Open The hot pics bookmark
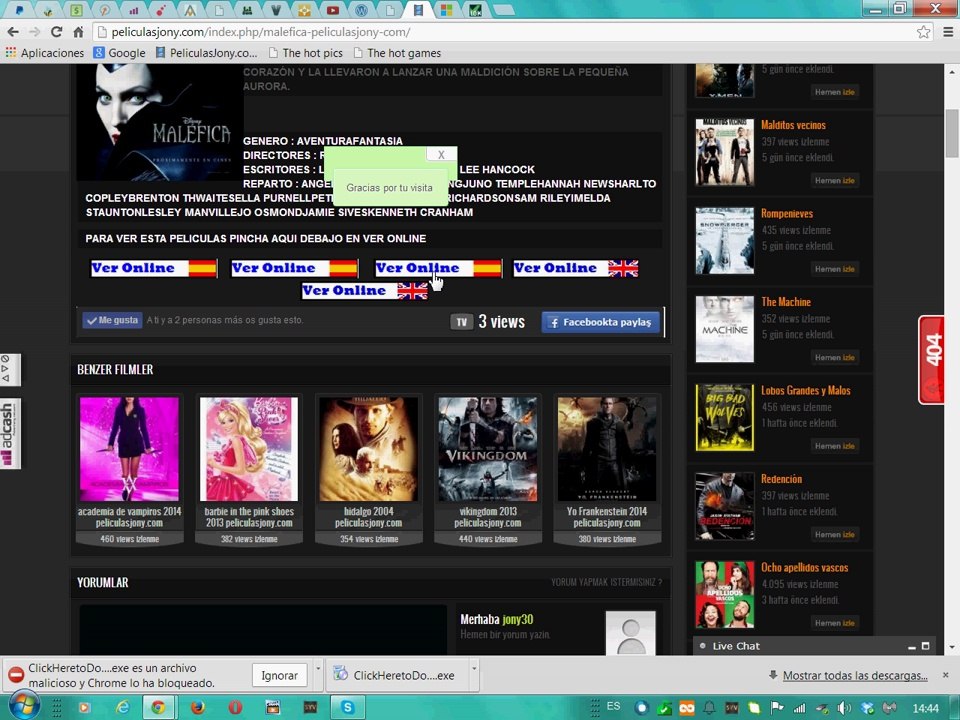Image resolution: width=960 pixels, height=720 pixels. [x=306, y=53]
